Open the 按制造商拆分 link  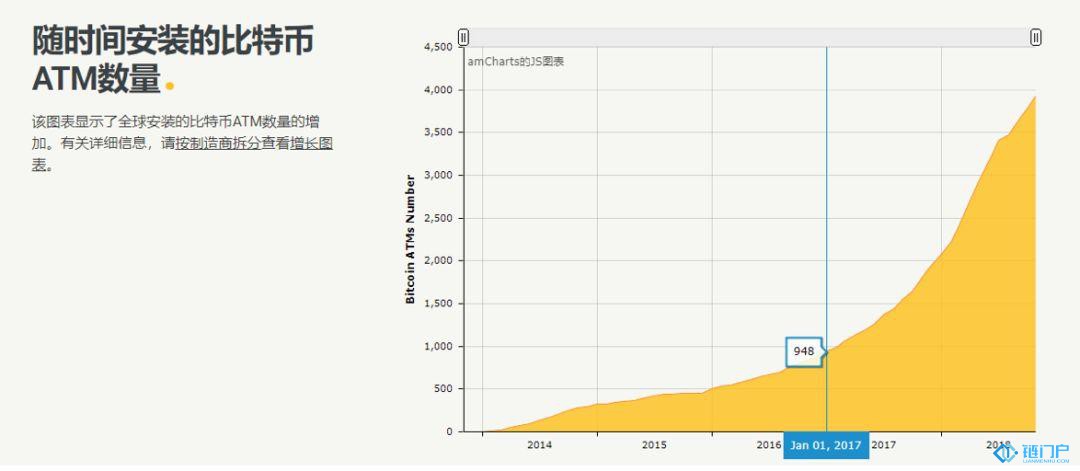click(x=217, y=144)
